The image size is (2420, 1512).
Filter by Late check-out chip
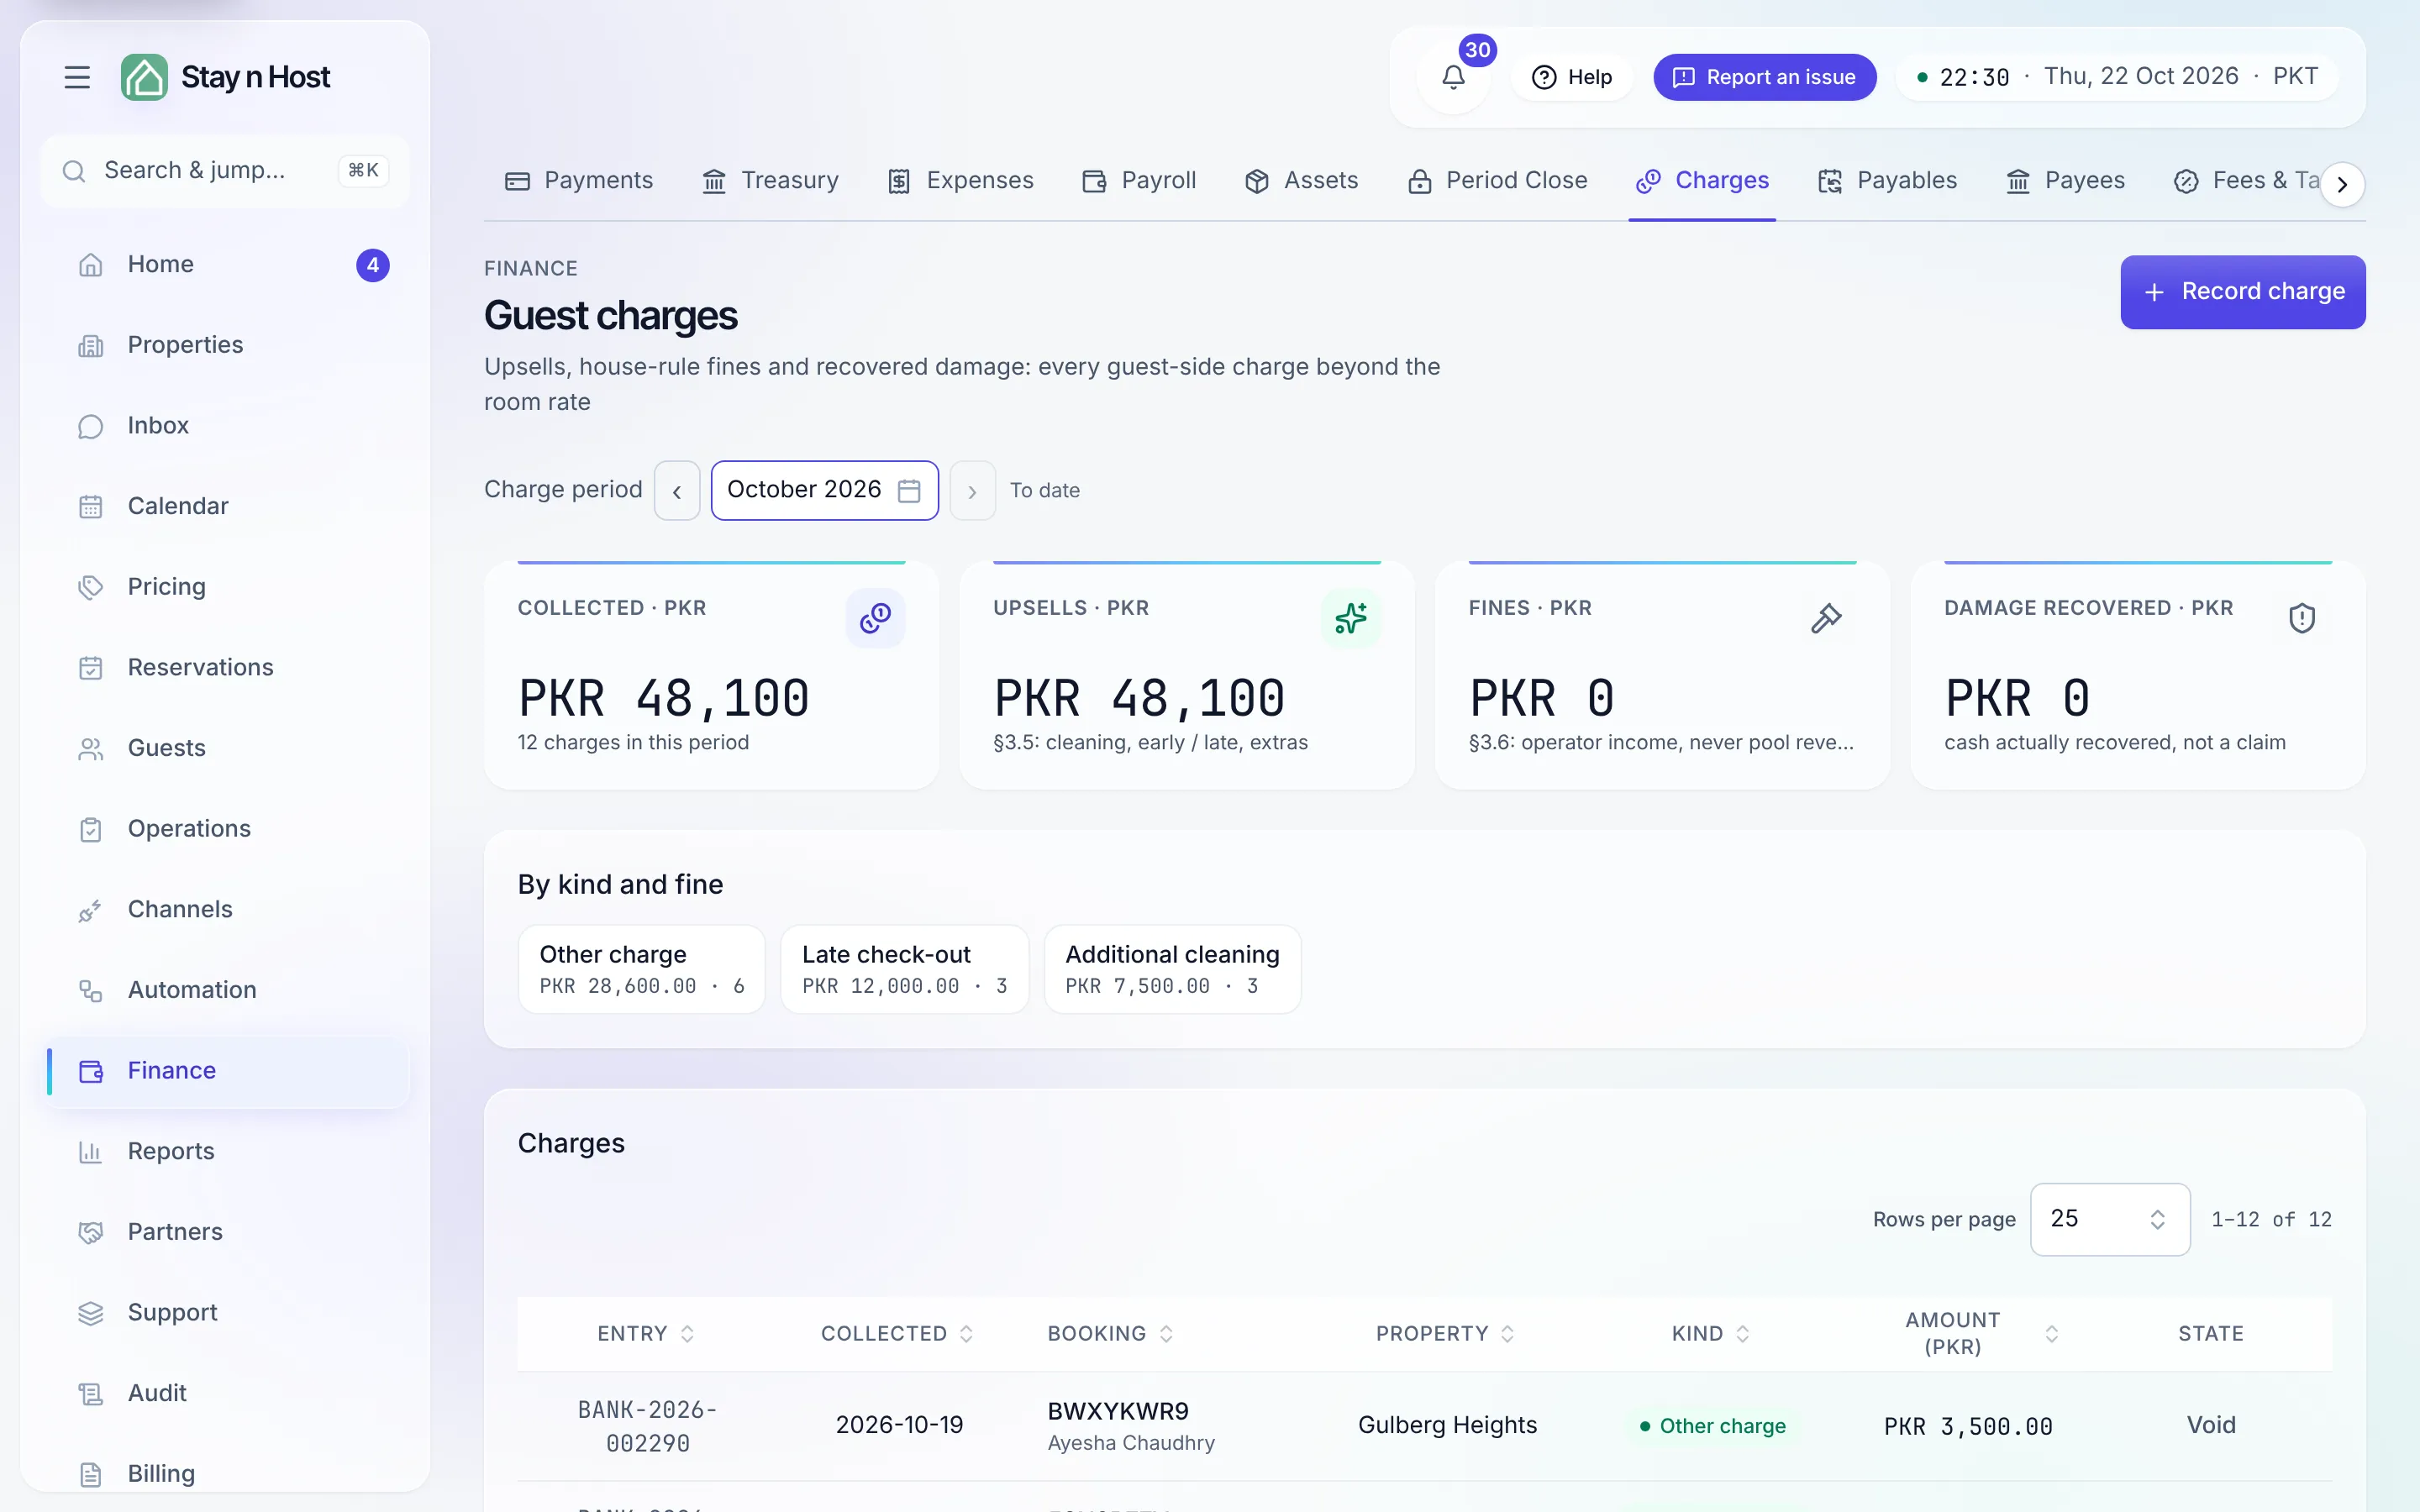pos(905,969)
